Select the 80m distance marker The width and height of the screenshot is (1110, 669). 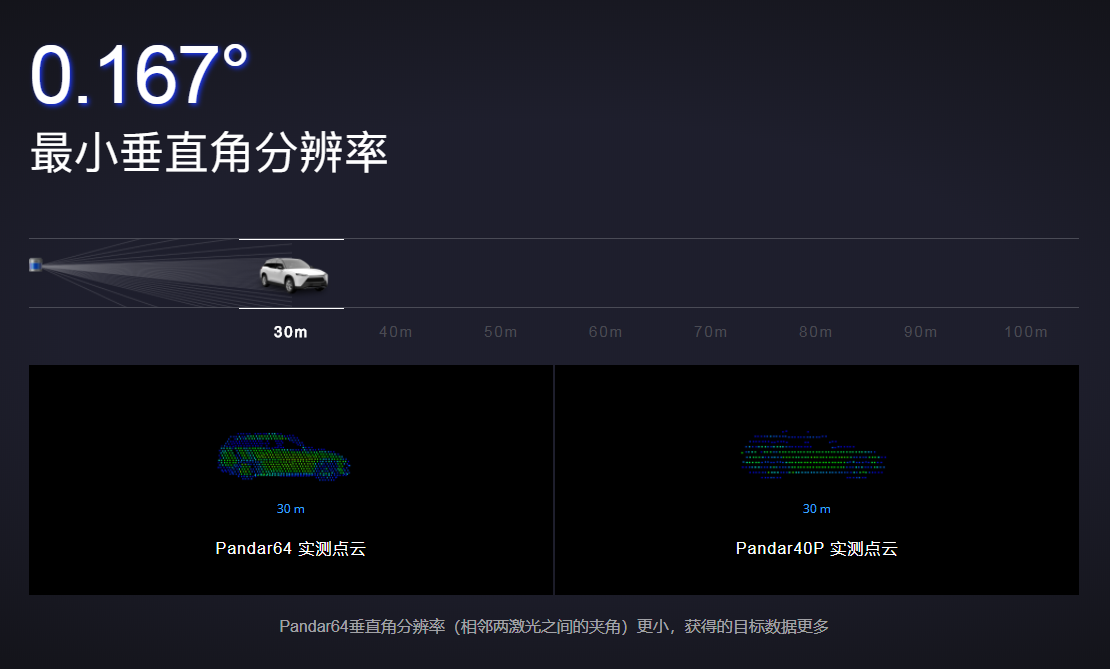pos(816,332)
